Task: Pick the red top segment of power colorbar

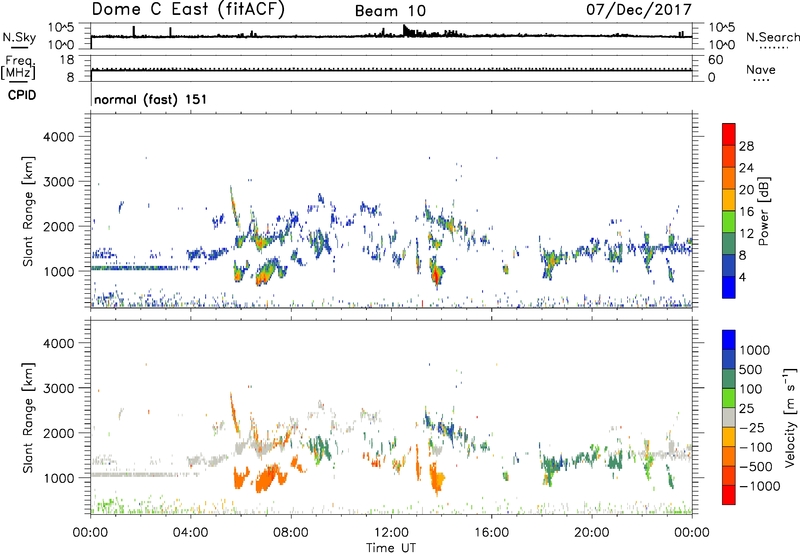Action: coord(729,135)
